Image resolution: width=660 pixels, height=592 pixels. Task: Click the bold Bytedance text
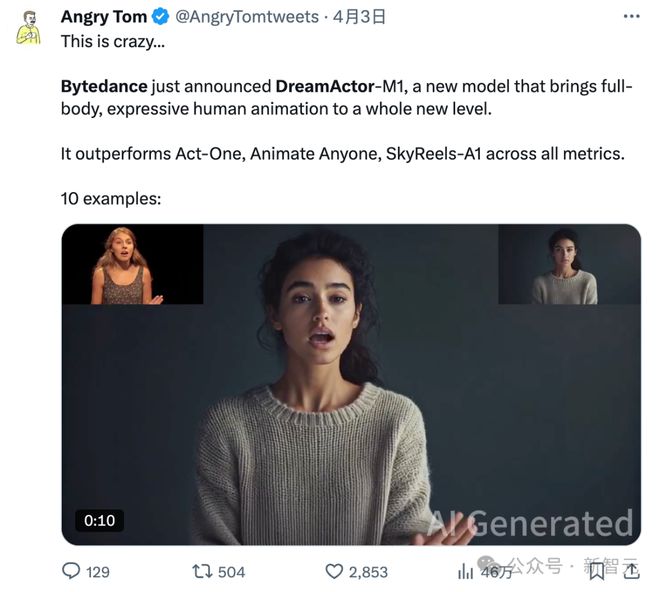click(x=104, y=87)
